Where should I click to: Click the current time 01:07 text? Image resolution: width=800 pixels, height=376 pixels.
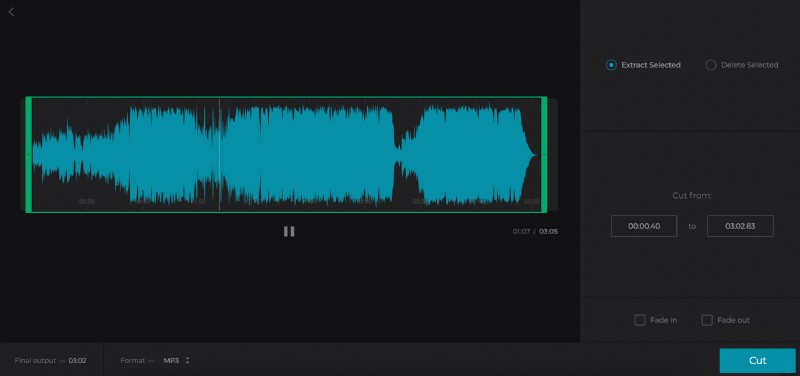(521, 232)
